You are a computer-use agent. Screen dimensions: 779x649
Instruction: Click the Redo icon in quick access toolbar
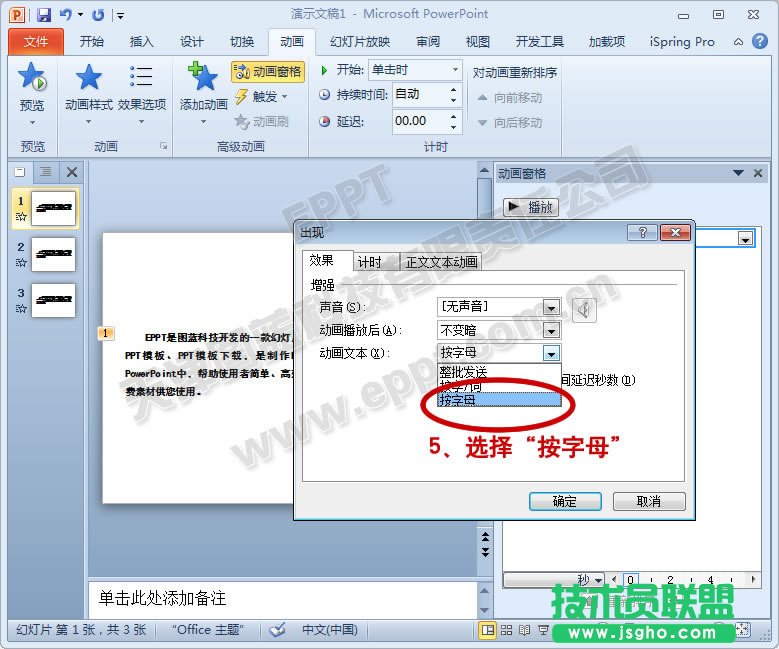point(98,15)
